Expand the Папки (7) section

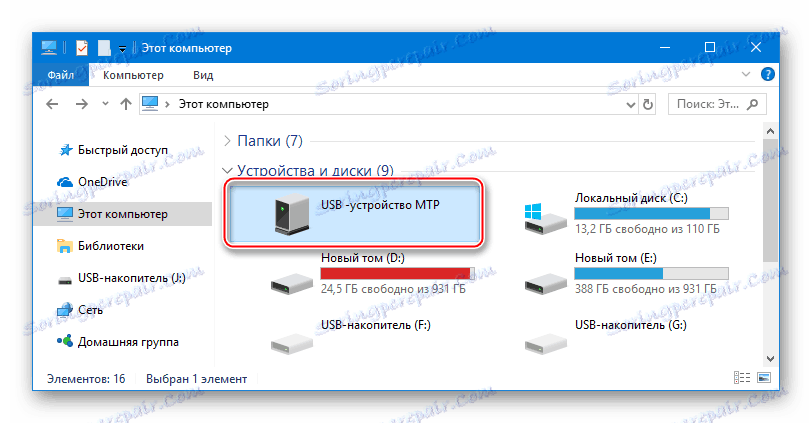(x=227, y=140)
